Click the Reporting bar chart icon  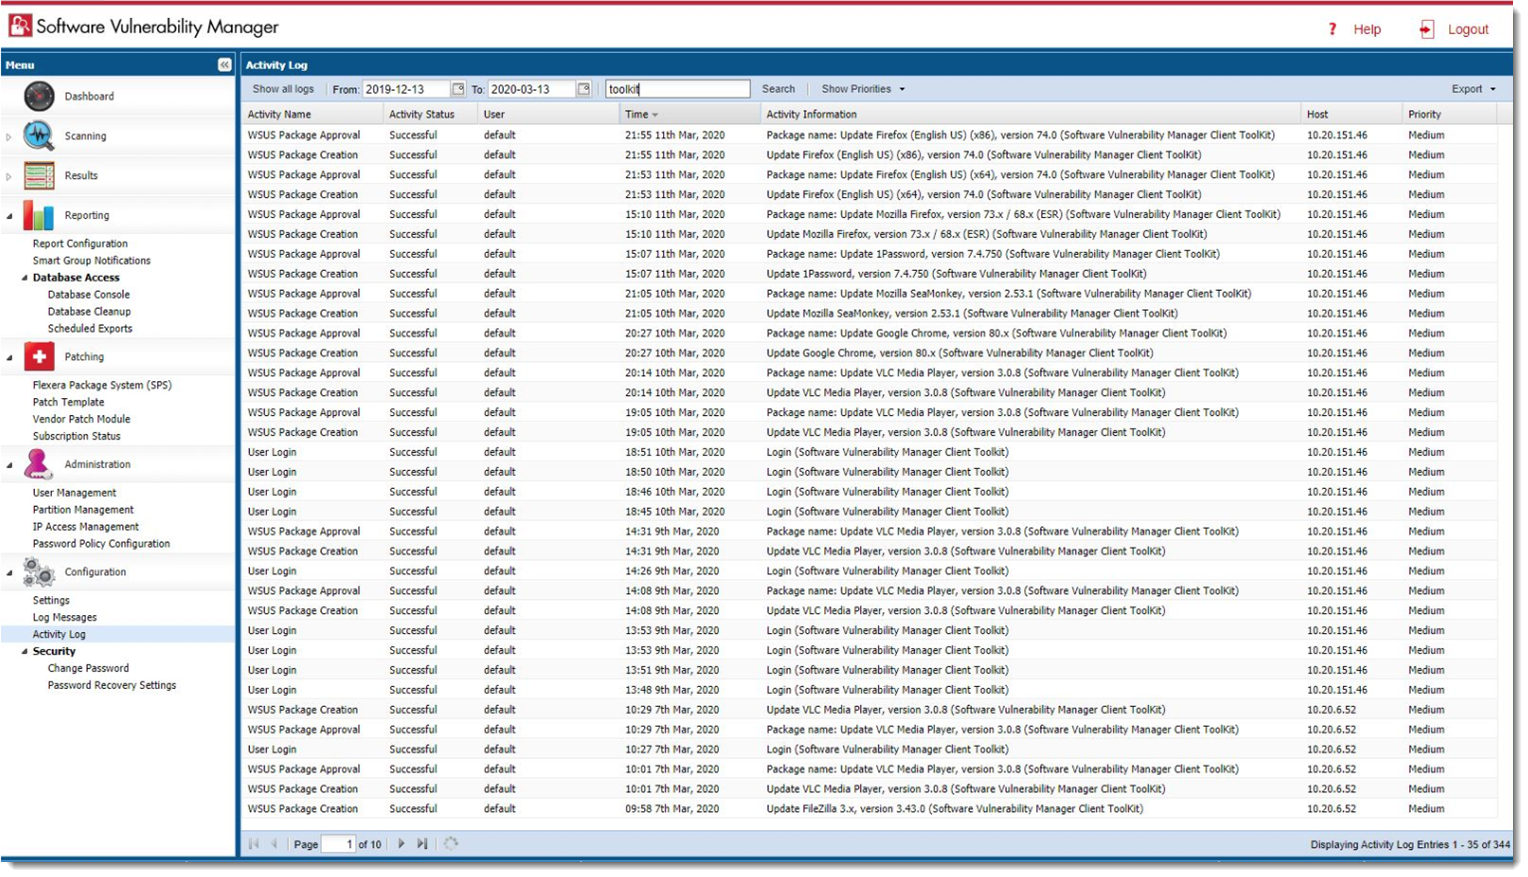click(x=39, y=216)
